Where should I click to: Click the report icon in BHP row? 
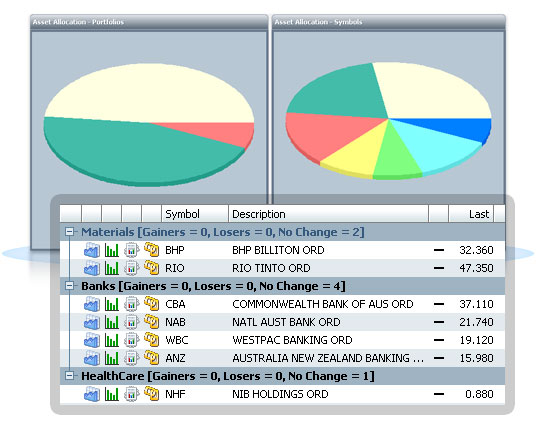point(132,250)
